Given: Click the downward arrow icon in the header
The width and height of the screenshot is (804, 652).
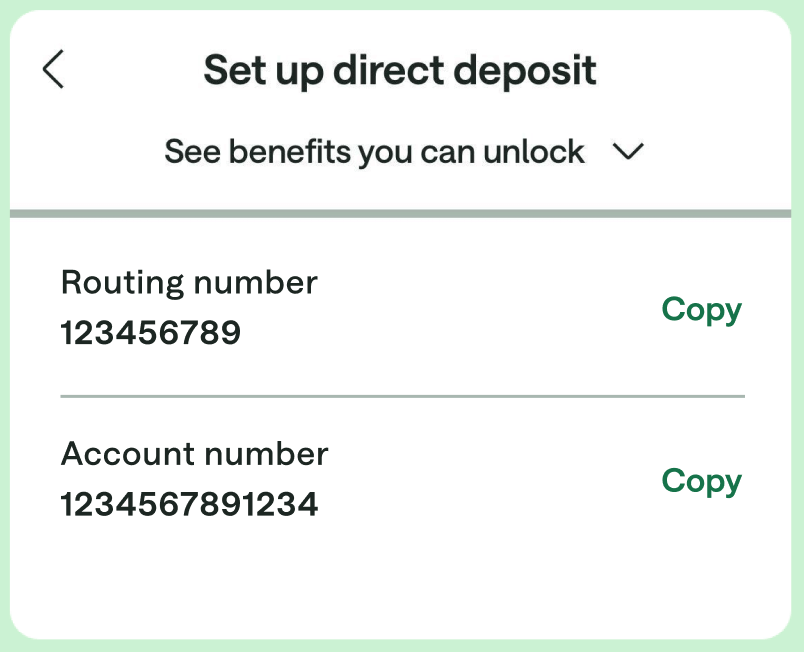Looking at the screenshot, I should click(629, 152).
